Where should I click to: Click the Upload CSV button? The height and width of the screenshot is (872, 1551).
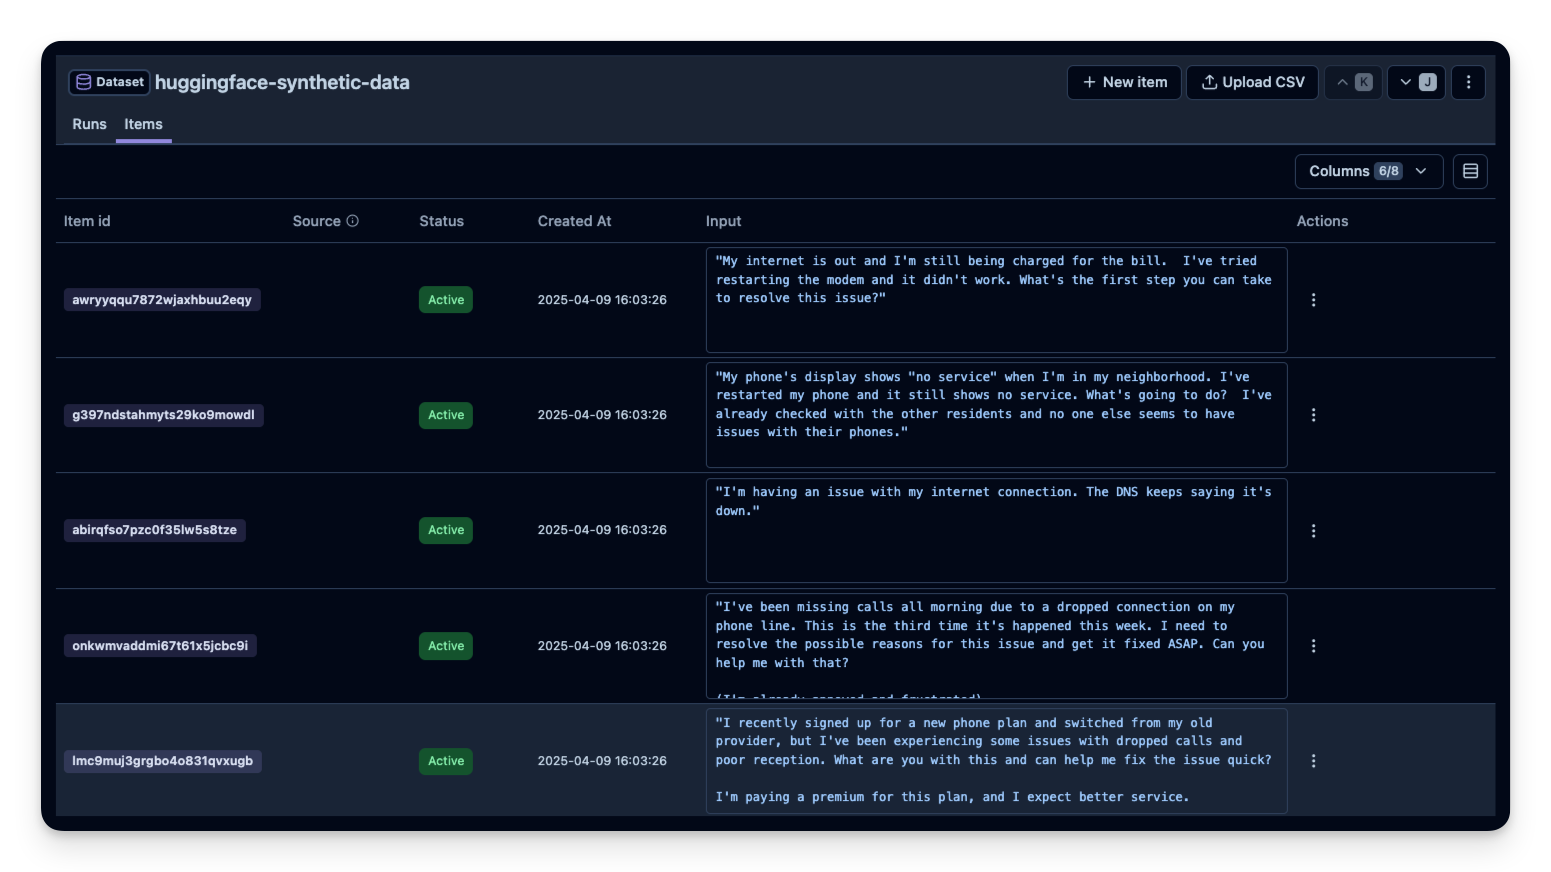pyautogui.click(x=1252, y=82)
